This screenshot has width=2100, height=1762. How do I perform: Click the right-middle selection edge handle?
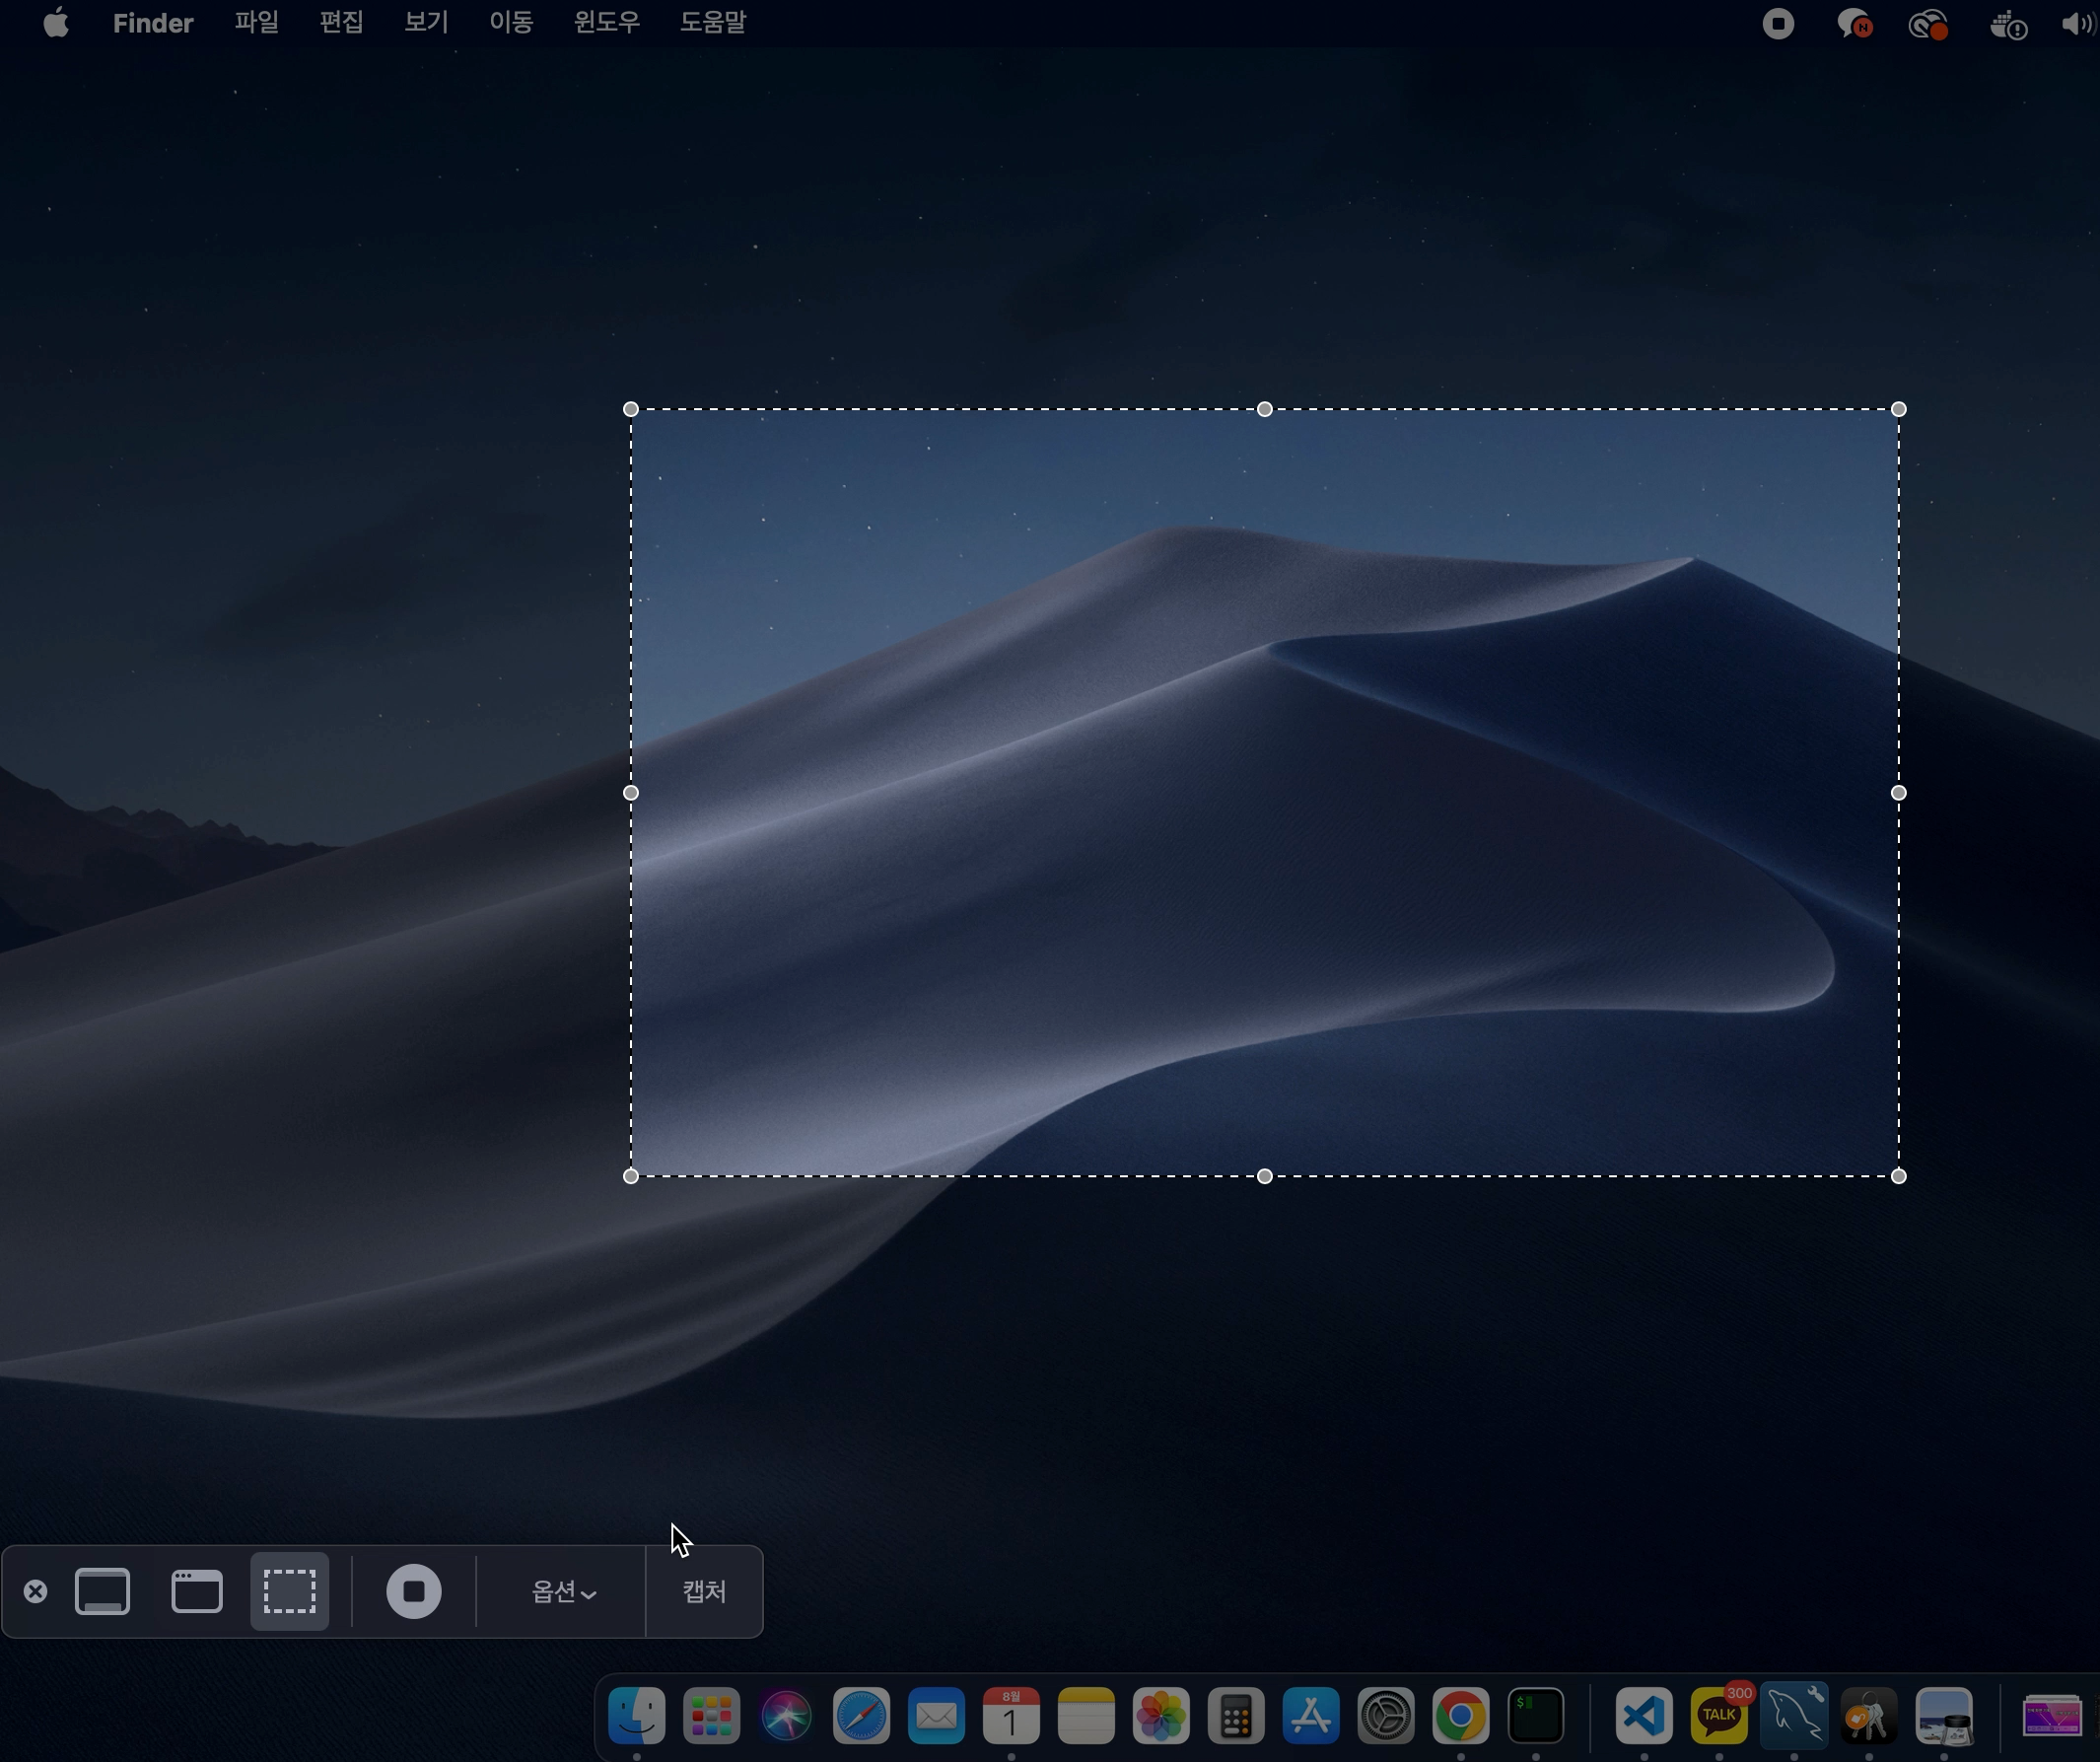point(1898,793)
